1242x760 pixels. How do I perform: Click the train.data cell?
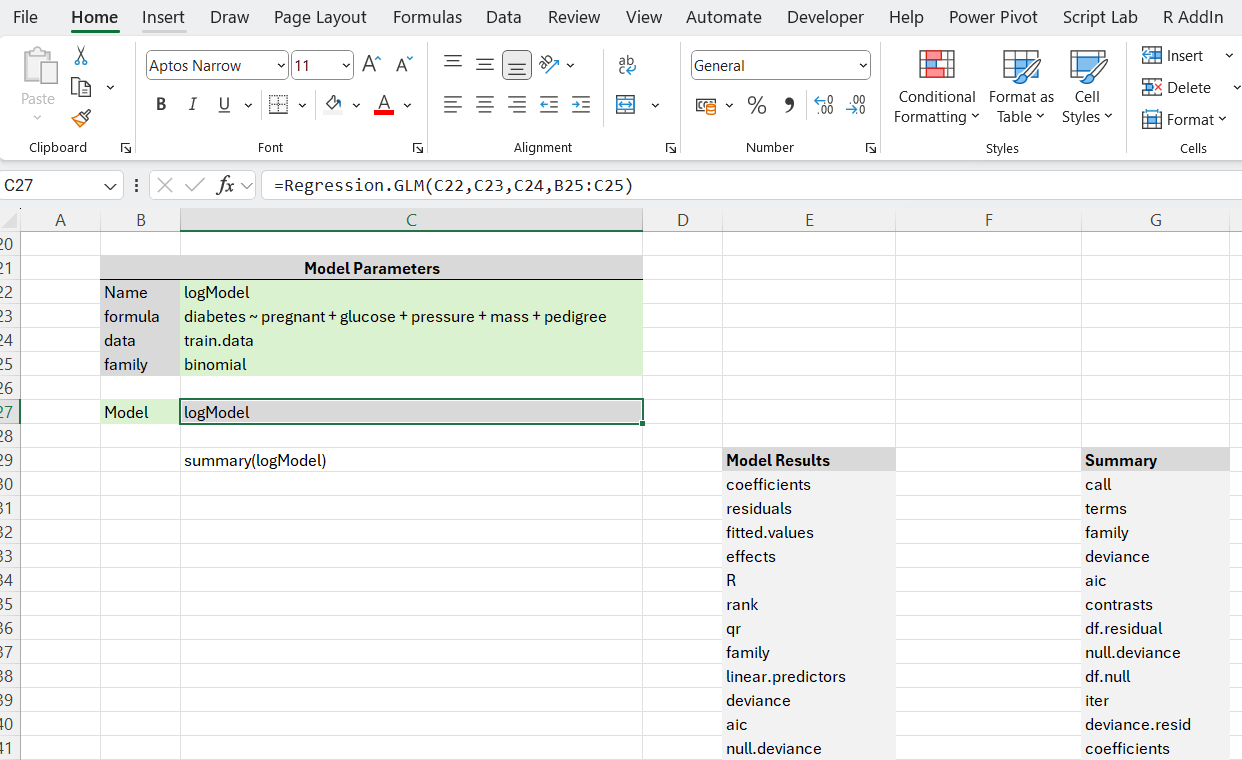click(411, 340)
